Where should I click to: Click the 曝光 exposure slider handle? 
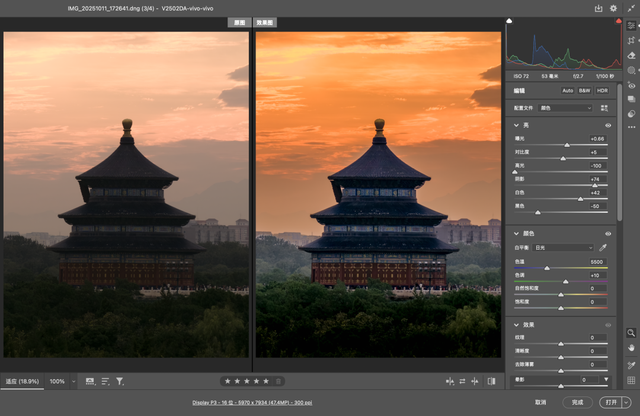tap(567, 145)
